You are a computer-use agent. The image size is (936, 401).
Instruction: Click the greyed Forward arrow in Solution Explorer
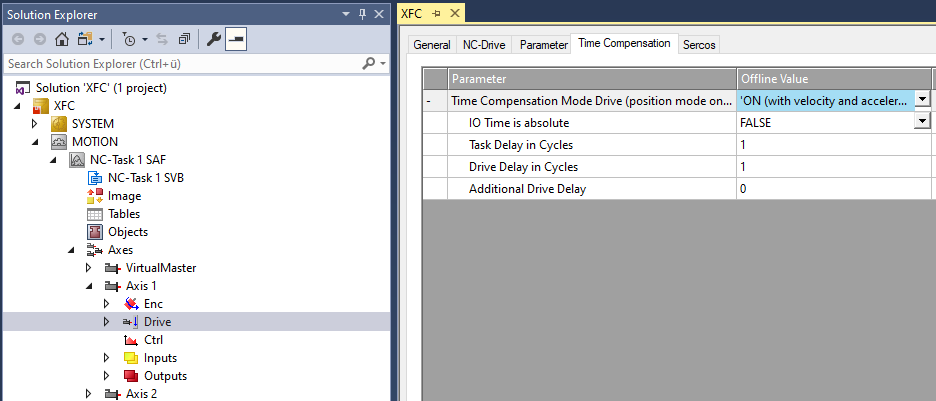click(39, 39)
